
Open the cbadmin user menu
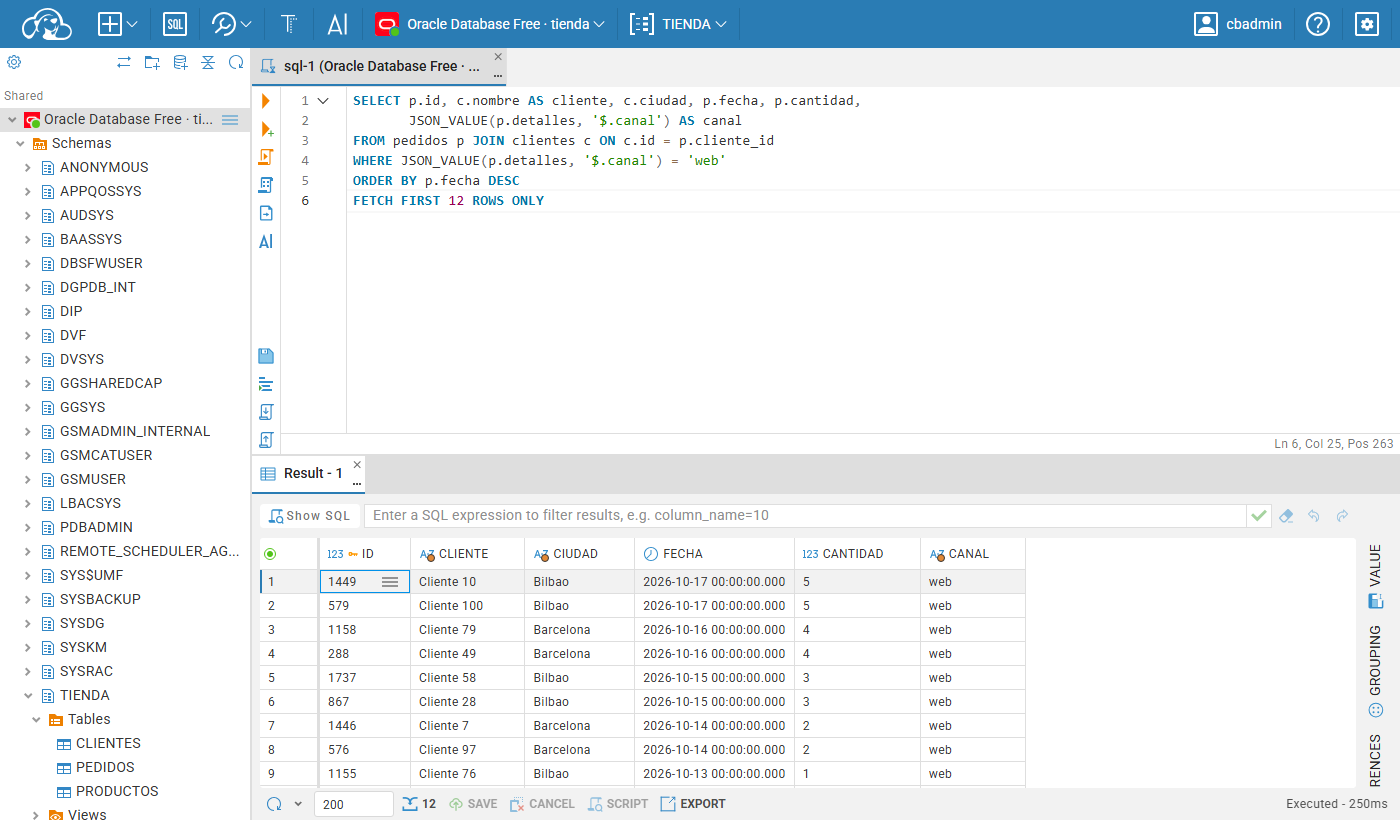pyautogui.click(x=1238, y=24)
